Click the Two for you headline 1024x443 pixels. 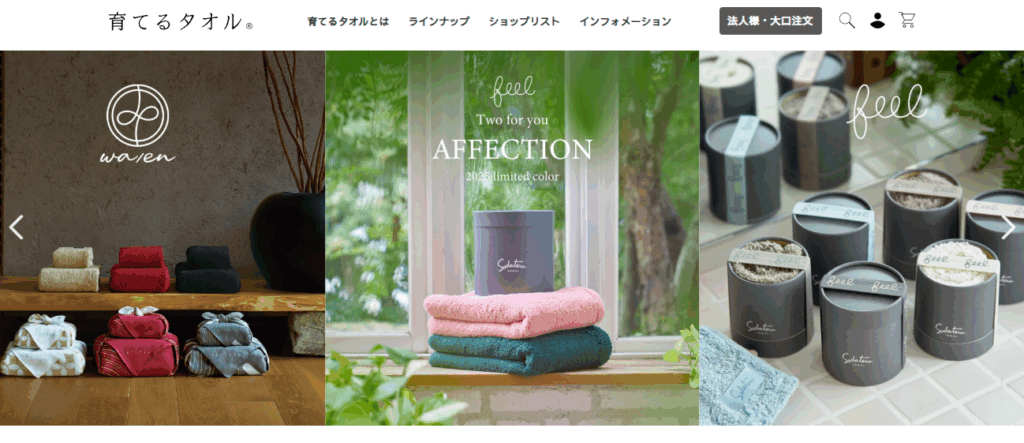(x=512, y=120)
